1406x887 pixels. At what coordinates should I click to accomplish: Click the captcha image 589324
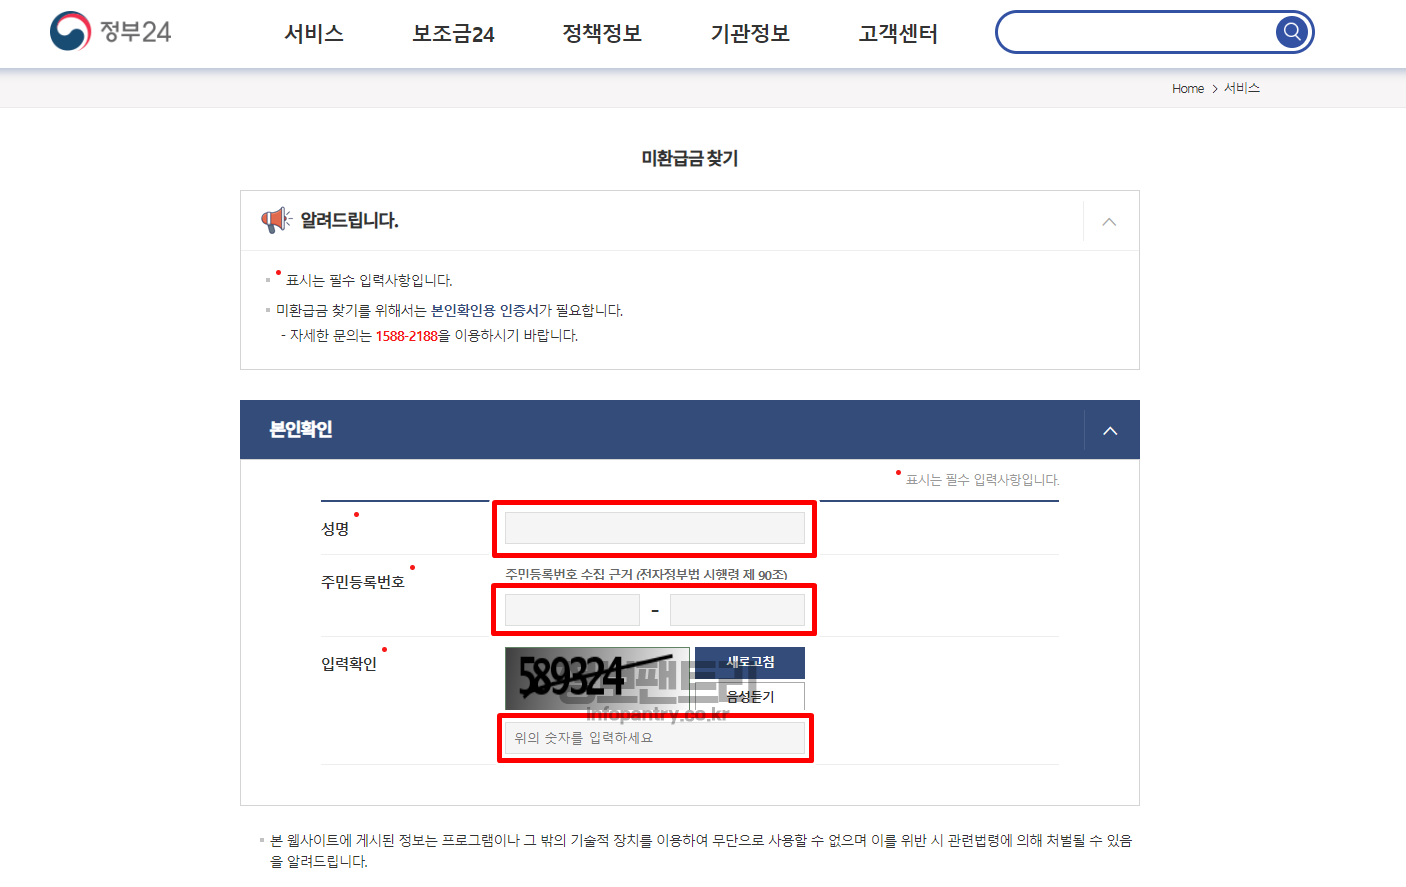click(x=597, y=678)
